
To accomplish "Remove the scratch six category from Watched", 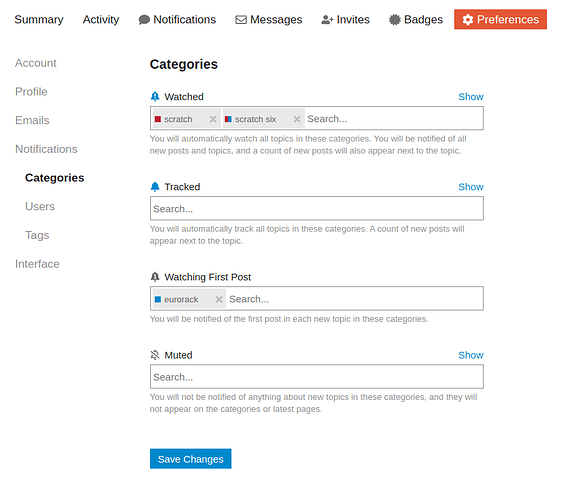I will (297, 119).
